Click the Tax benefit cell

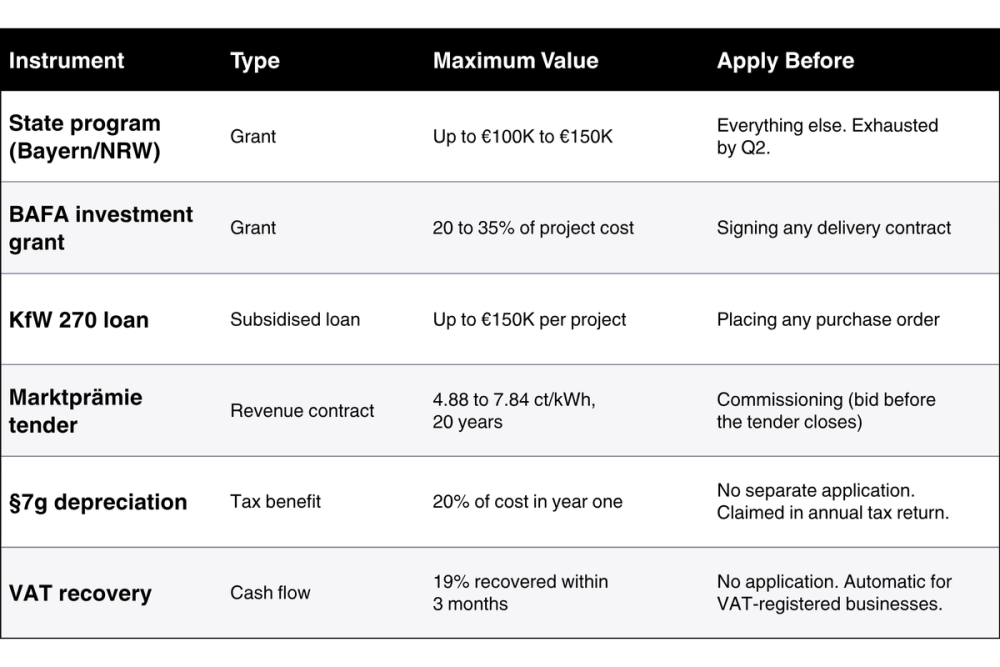(276, 502)
